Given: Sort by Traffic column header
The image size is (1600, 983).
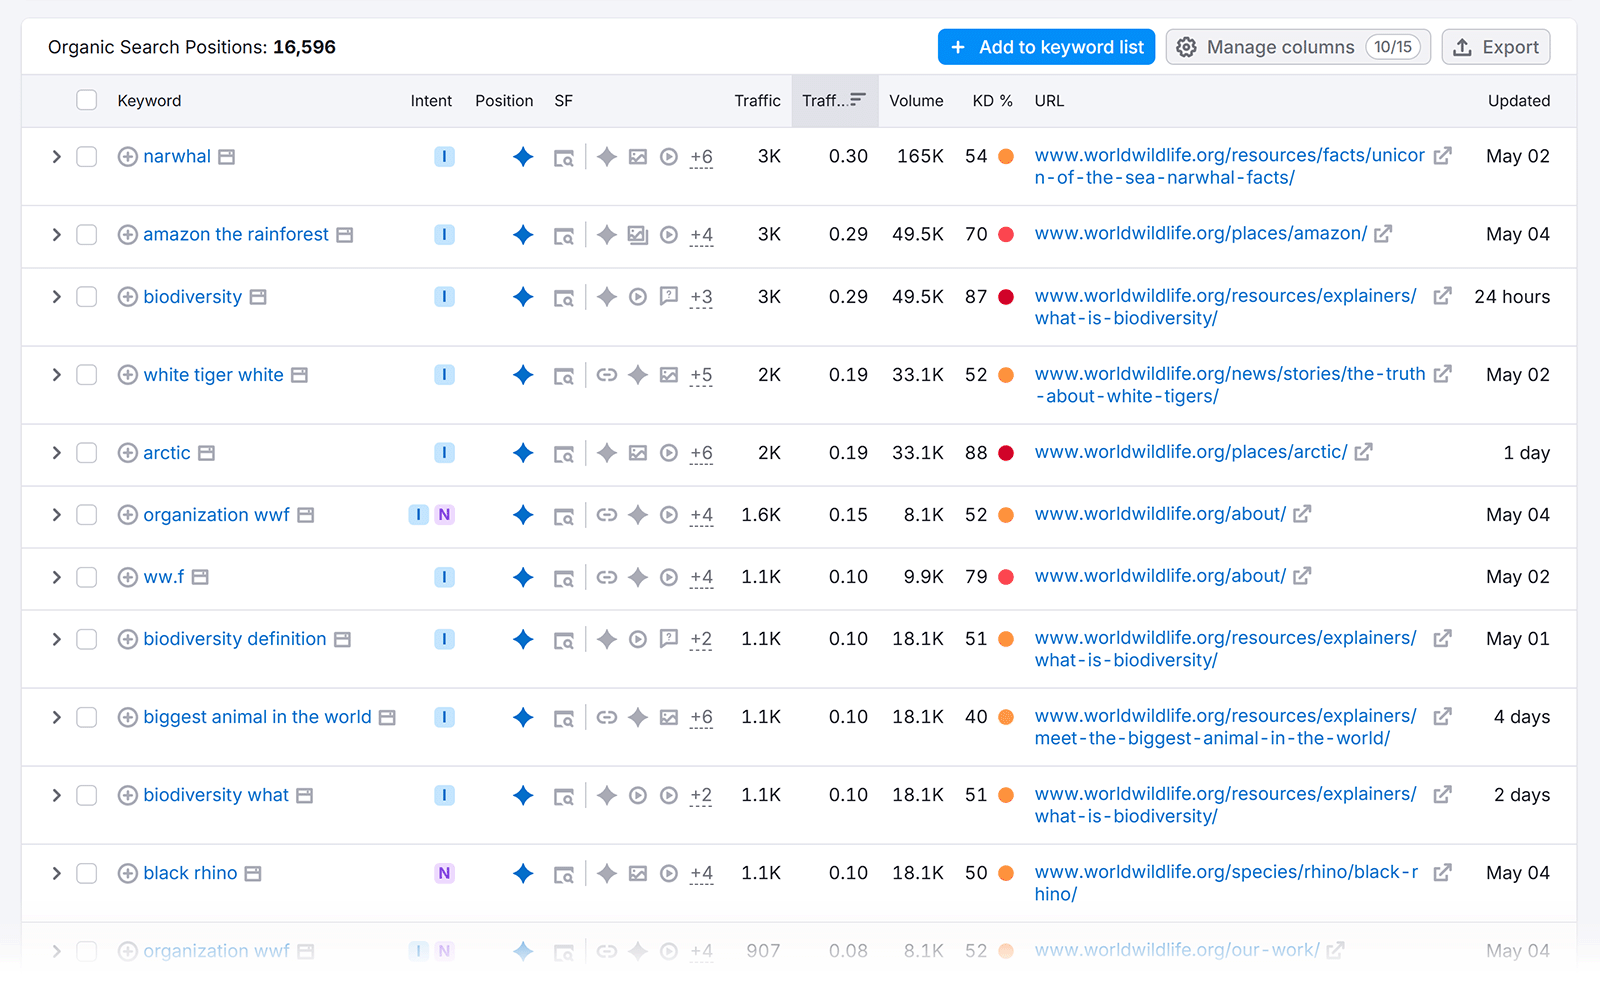Looking at the screenshot, I should pos(757,101).
